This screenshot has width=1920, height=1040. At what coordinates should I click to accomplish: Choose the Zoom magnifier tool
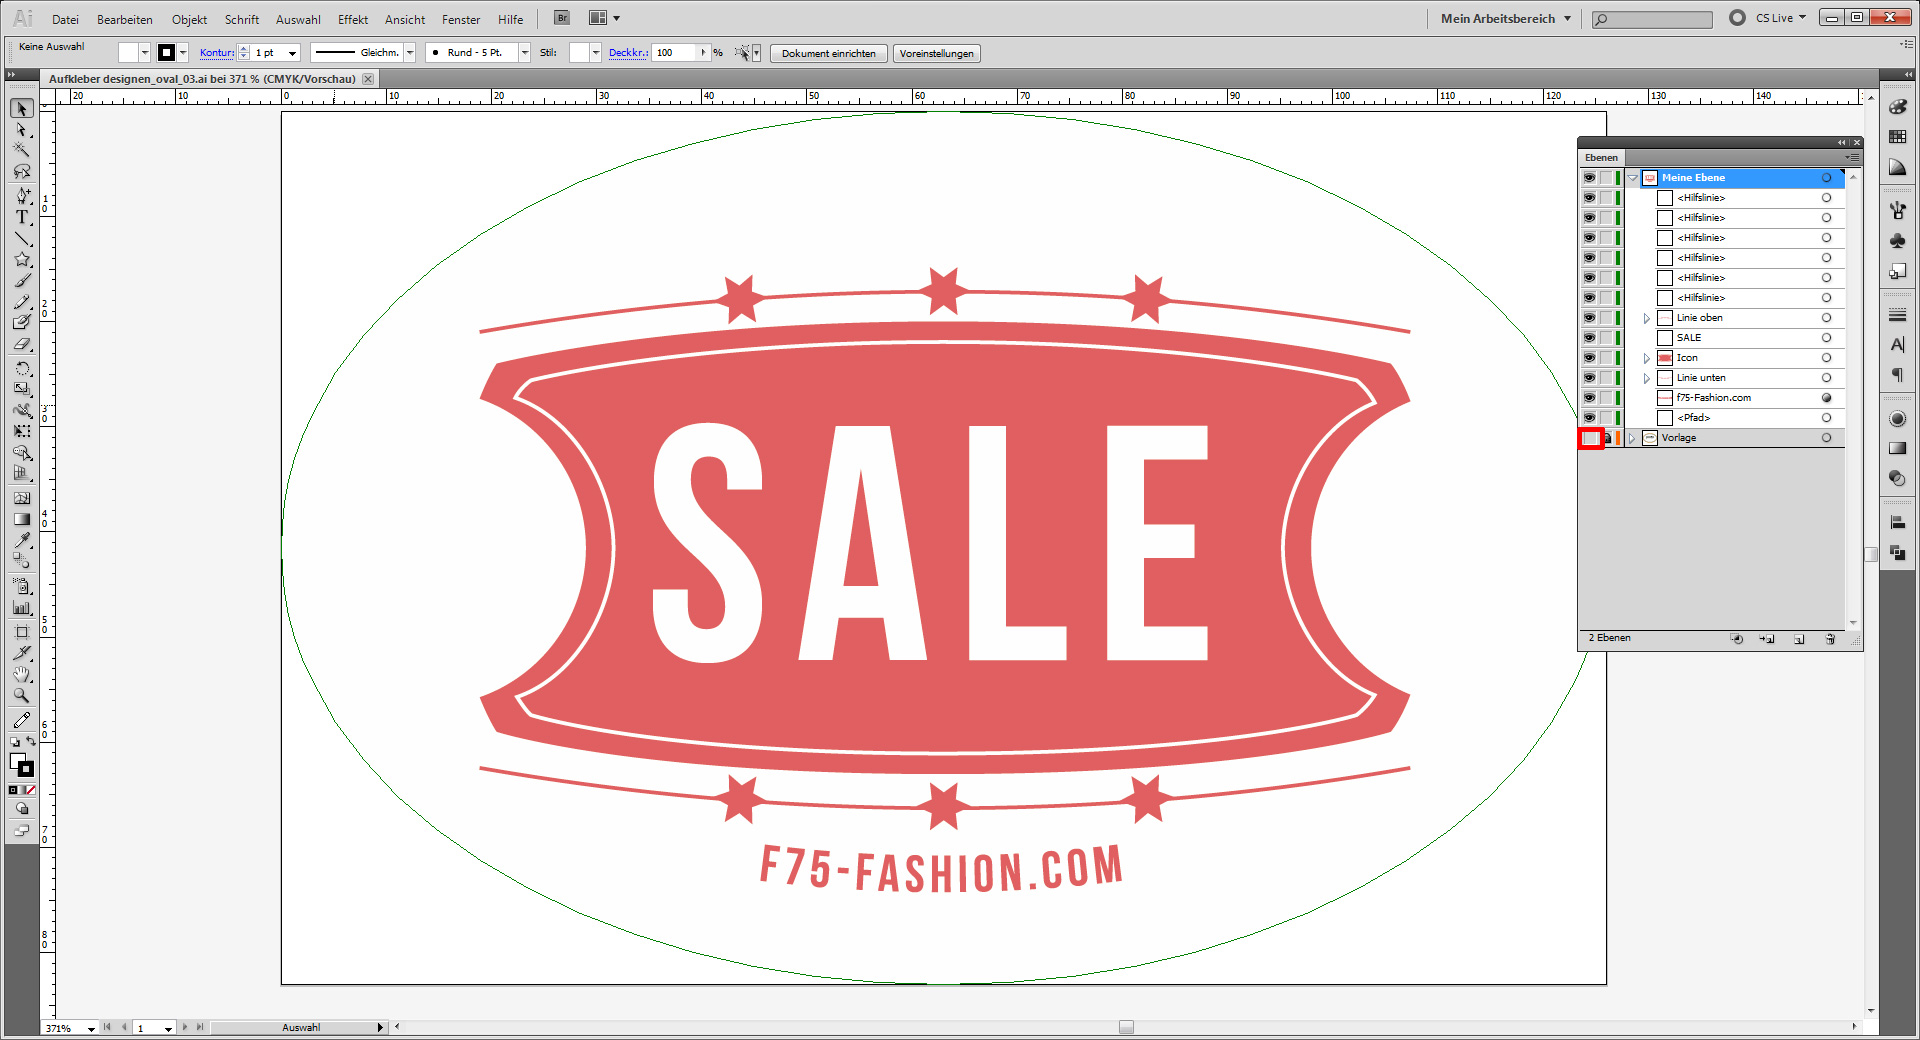coord(22,696)
